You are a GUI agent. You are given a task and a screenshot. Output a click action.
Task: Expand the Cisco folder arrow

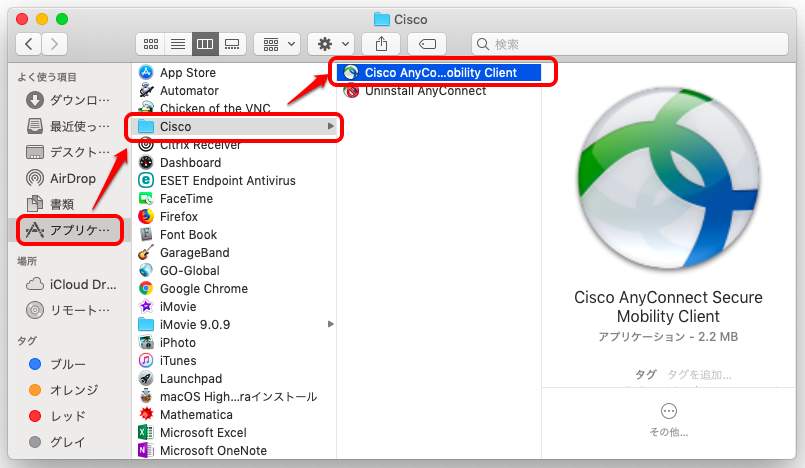point(331,126)
